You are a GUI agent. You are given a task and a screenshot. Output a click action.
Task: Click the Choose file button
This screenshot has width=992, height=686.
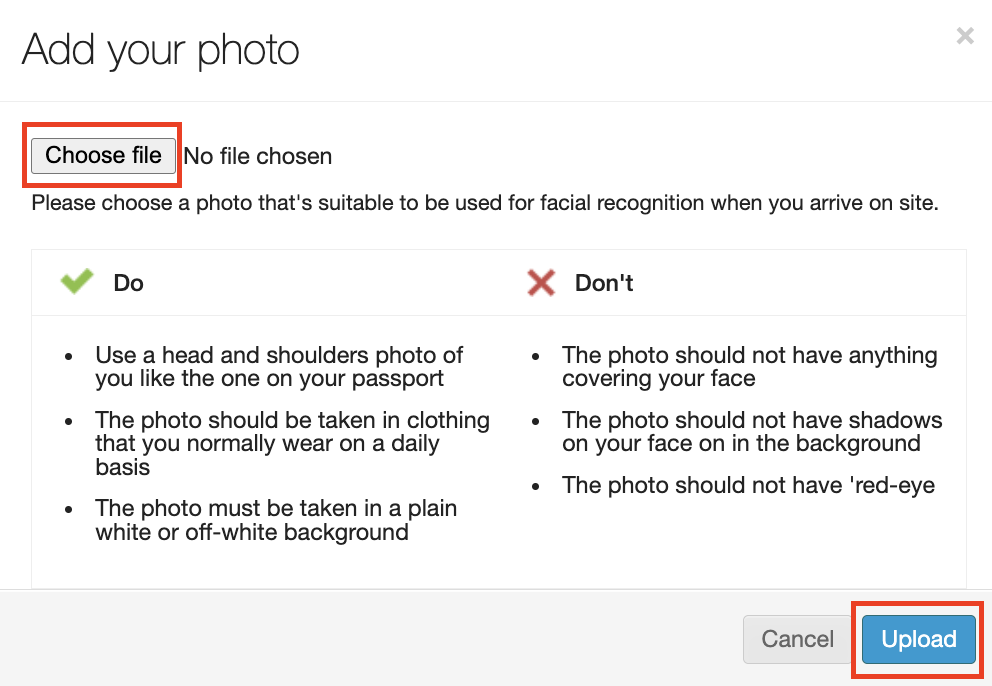pyautogui.click(x=103, y=156)
